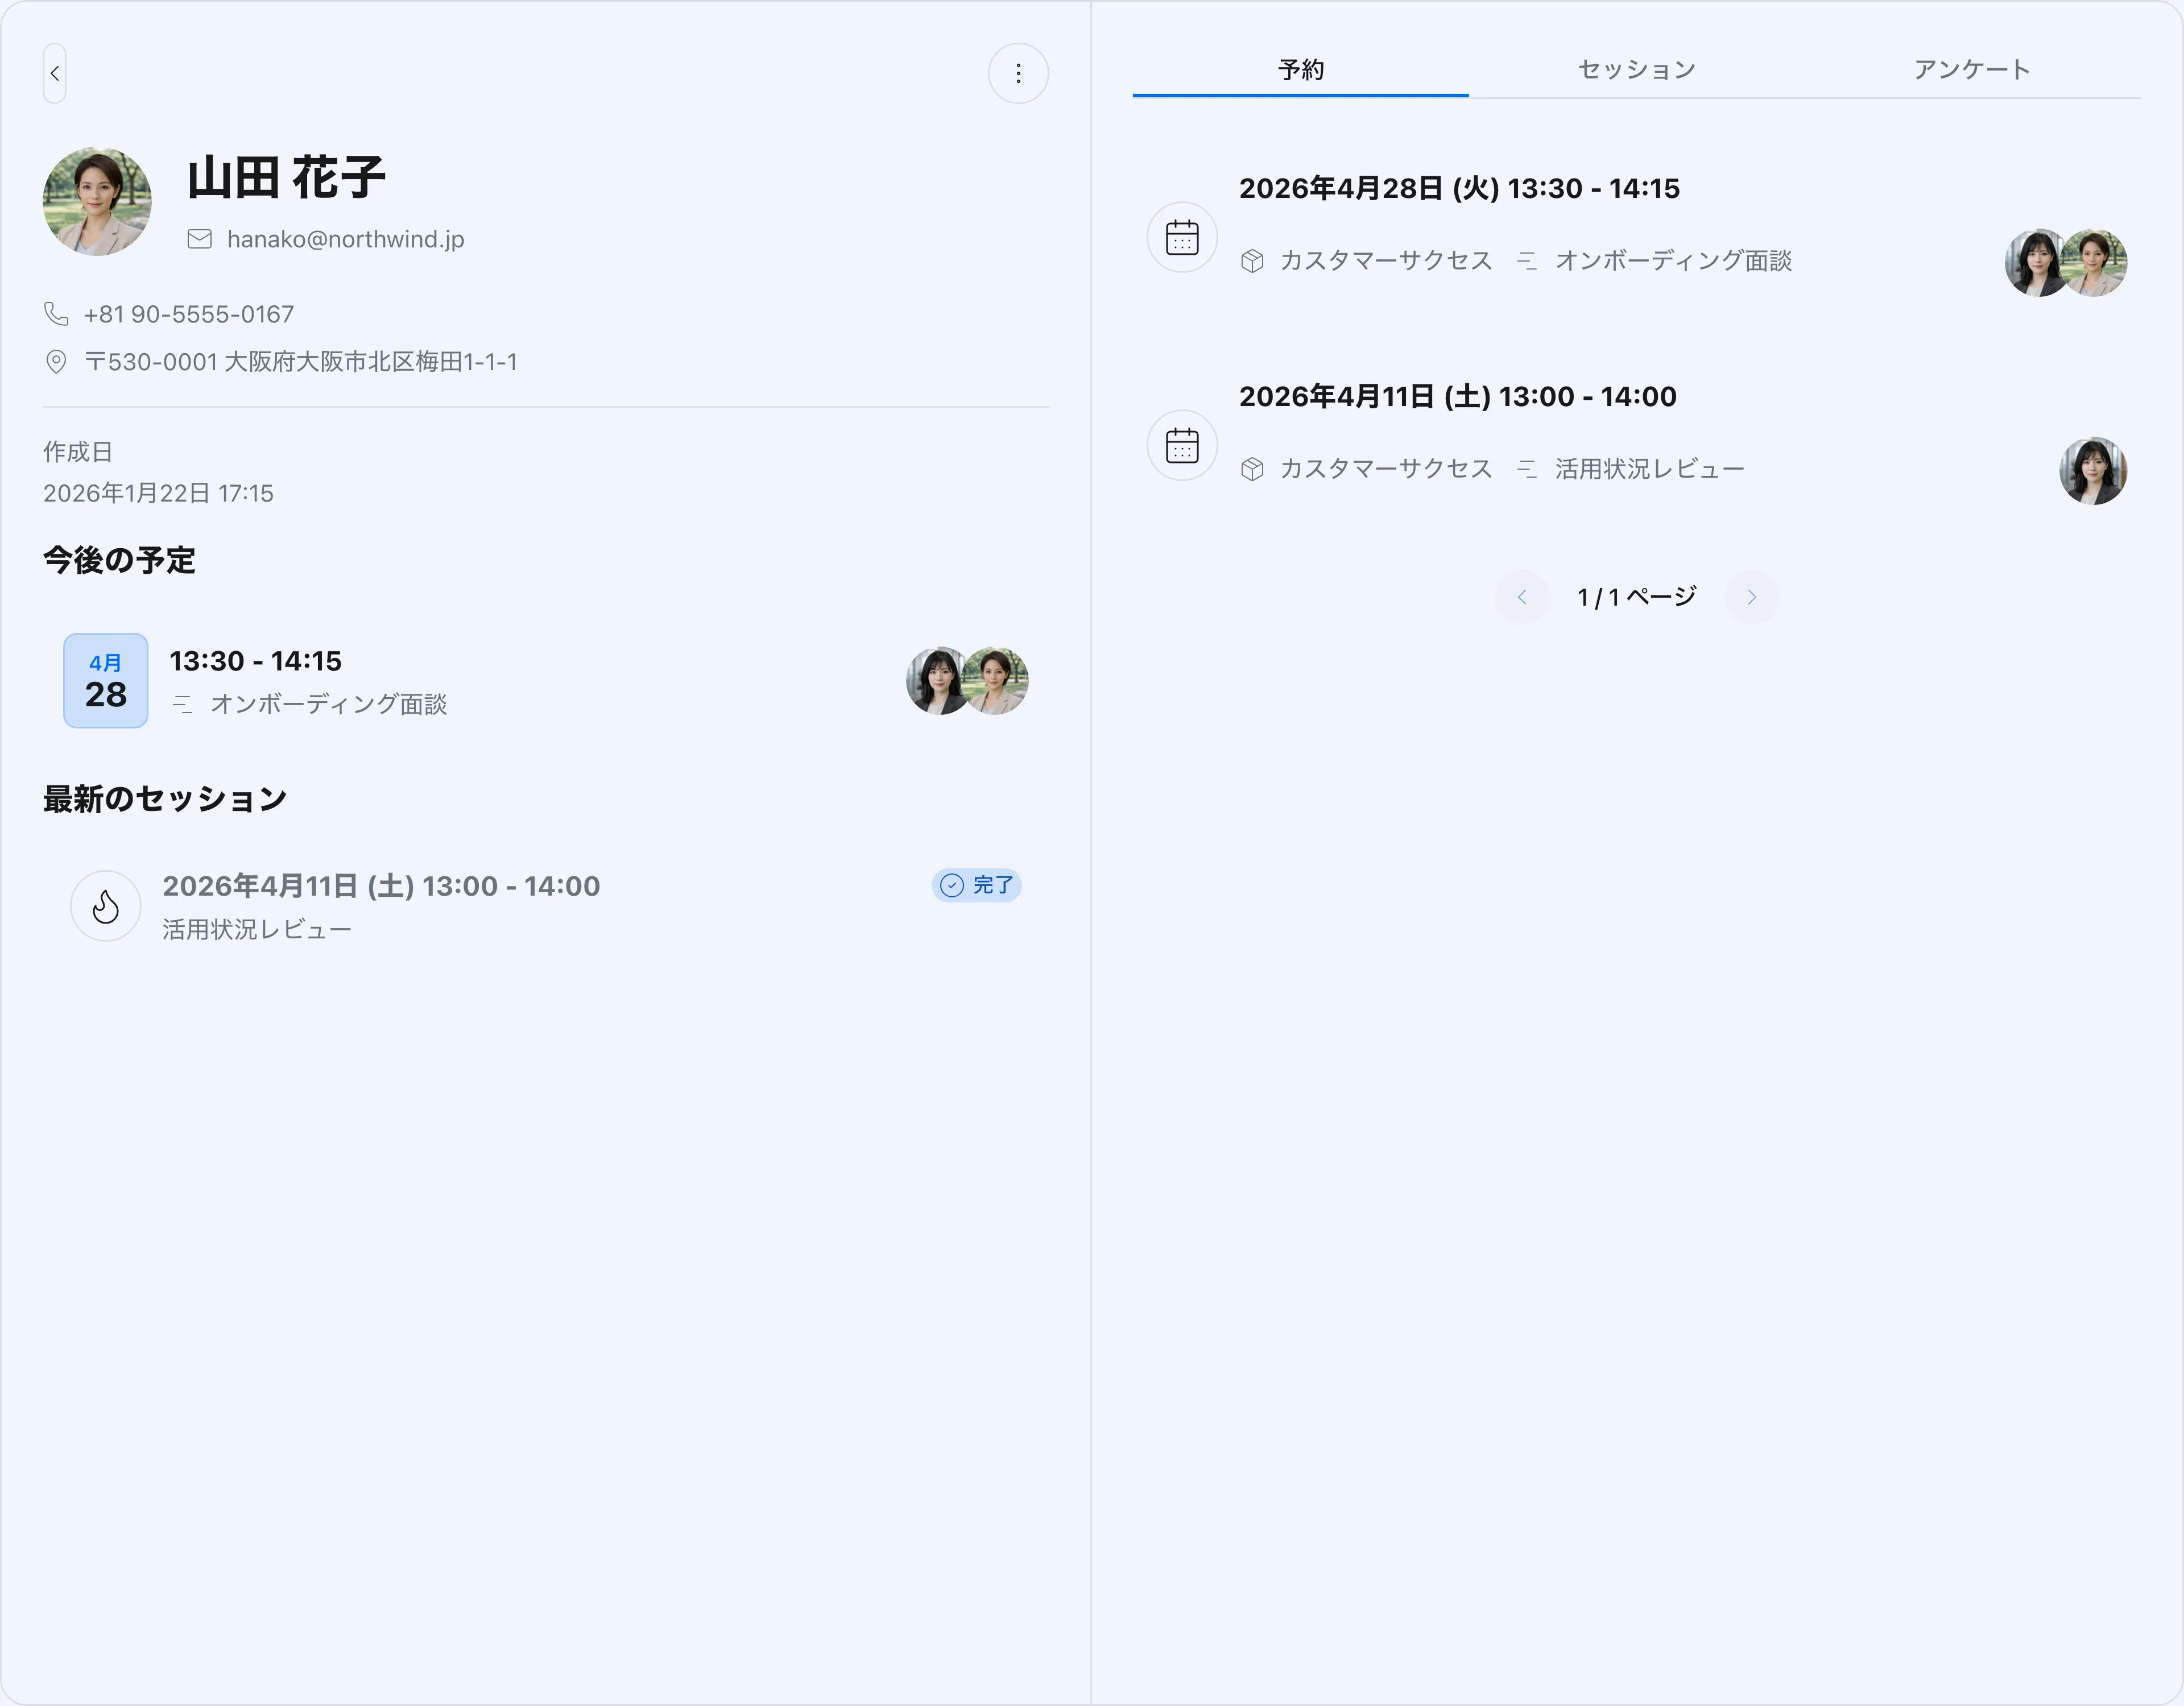Click phone number +81 90-5555-0167
The width and height of the screenshot is (2184, 1706).
tap(189, 314)
